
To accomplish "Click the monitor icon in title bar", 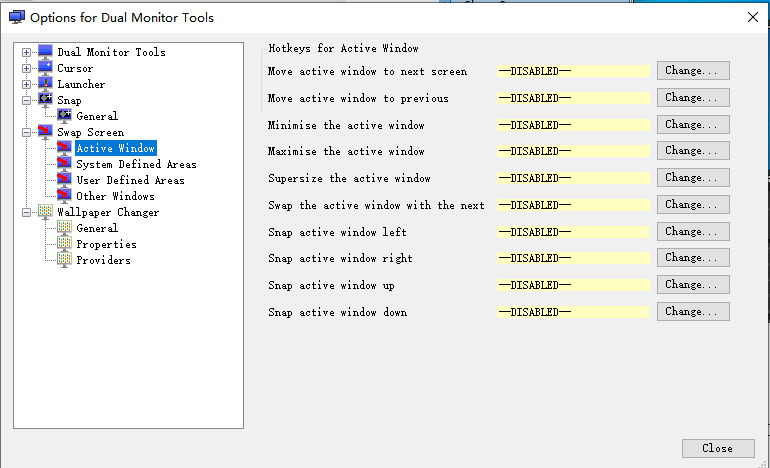I will click(x=17, y=17).
